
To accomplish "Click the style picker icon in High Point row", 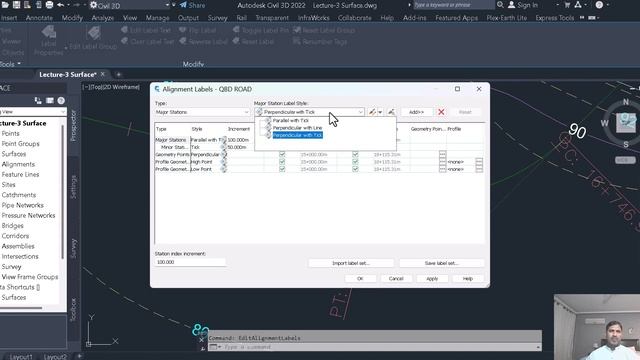I will (224, 162).
